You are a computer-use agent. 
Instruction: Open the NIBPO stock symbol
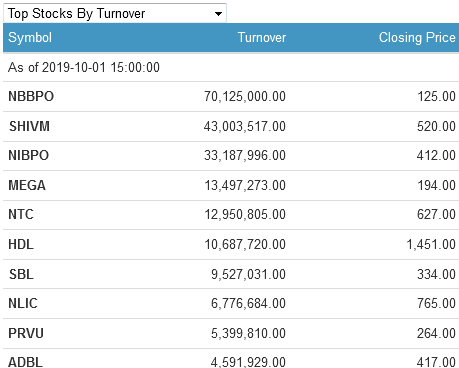(x=29, y=155)
